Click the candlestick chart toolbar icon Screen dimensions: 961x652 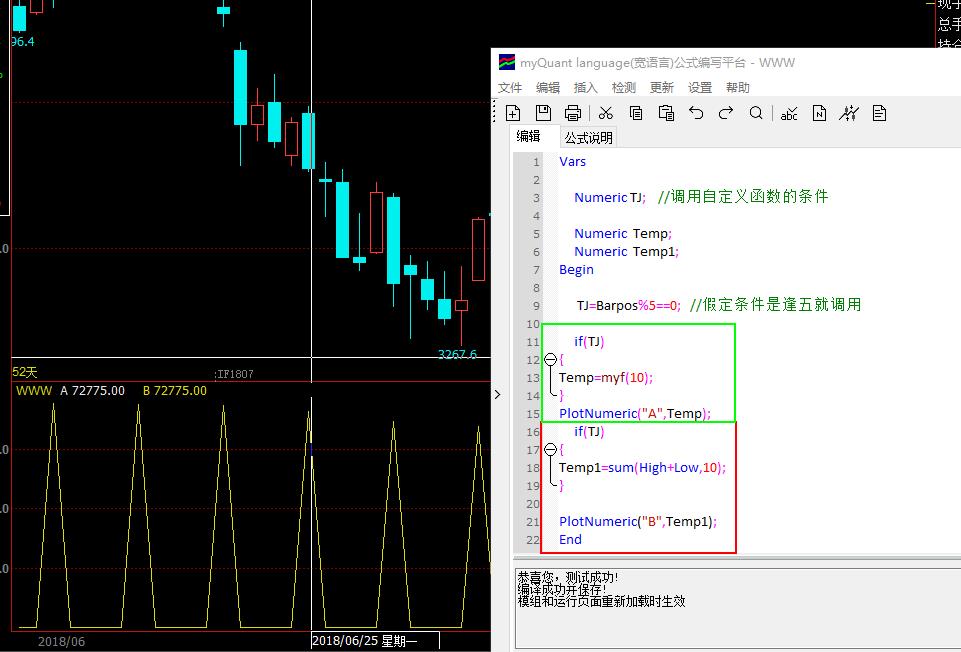coord(849,113)
